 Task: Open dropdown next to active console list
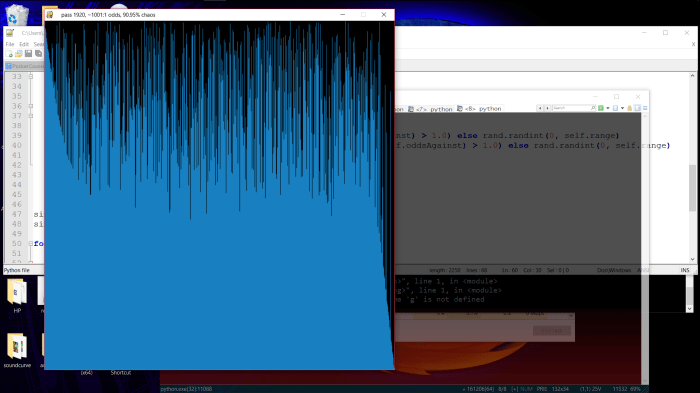pos(622,108)
